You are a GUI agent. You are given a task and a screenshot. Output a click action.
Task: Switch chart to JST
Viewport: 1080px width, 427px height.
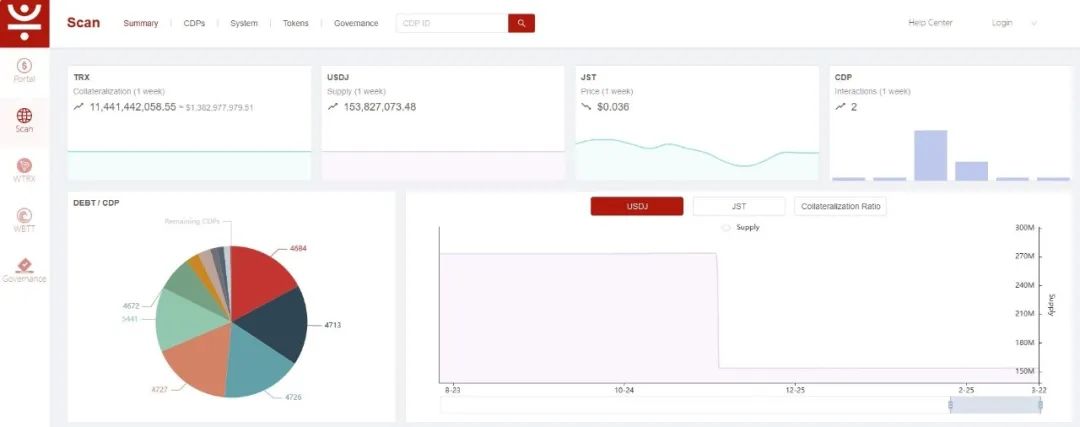coord(738,206)
